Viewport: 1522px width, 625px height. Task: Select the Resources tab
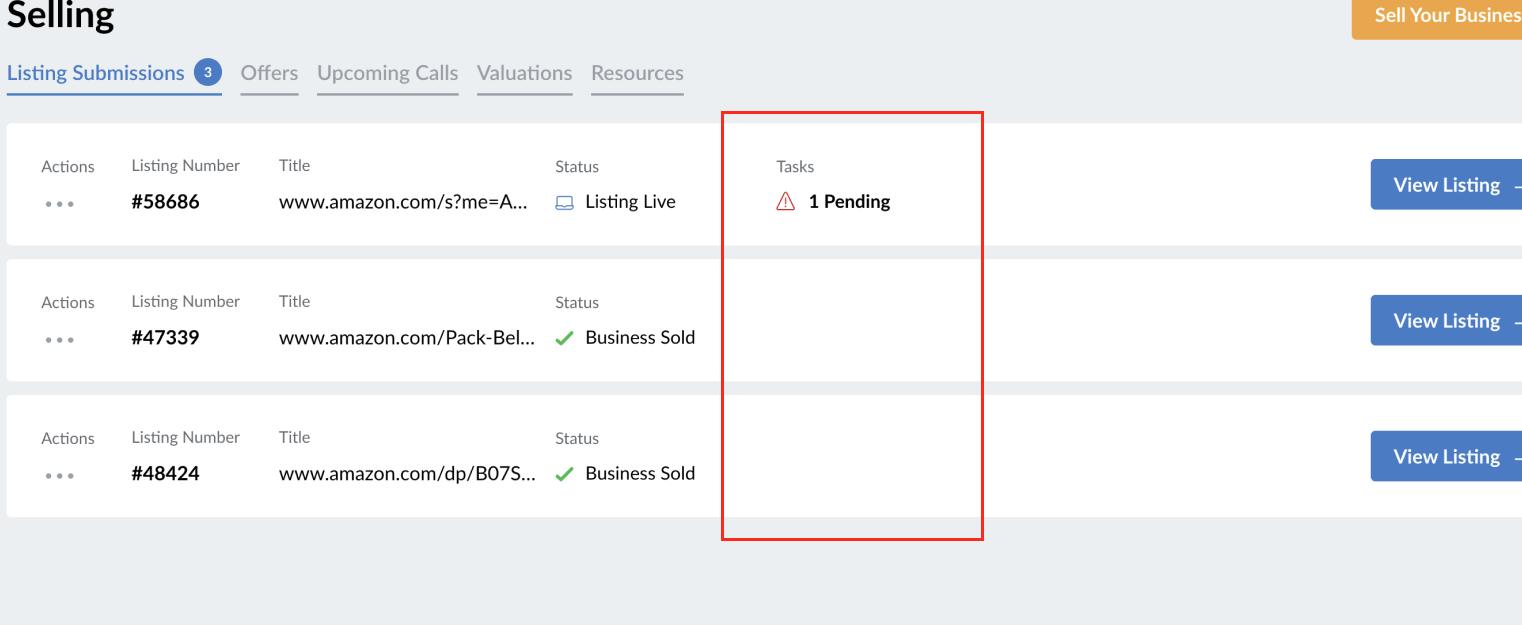click(637, 73)
